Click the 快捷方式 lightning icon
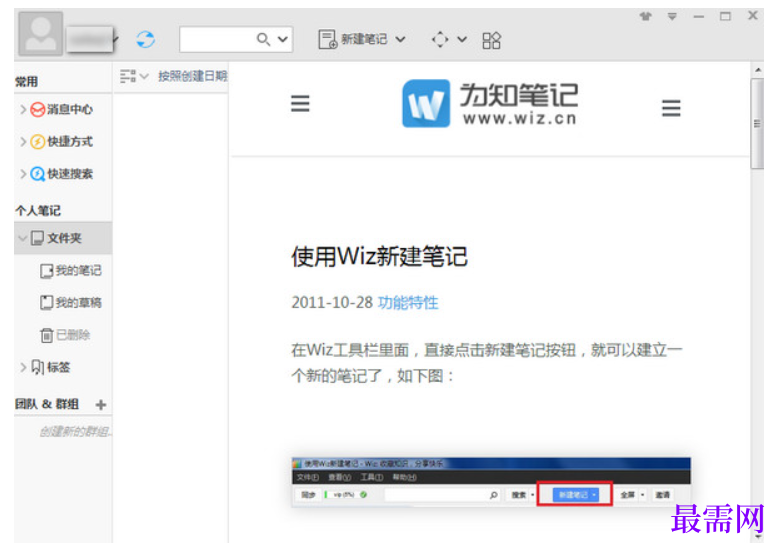 click(37, 142)
